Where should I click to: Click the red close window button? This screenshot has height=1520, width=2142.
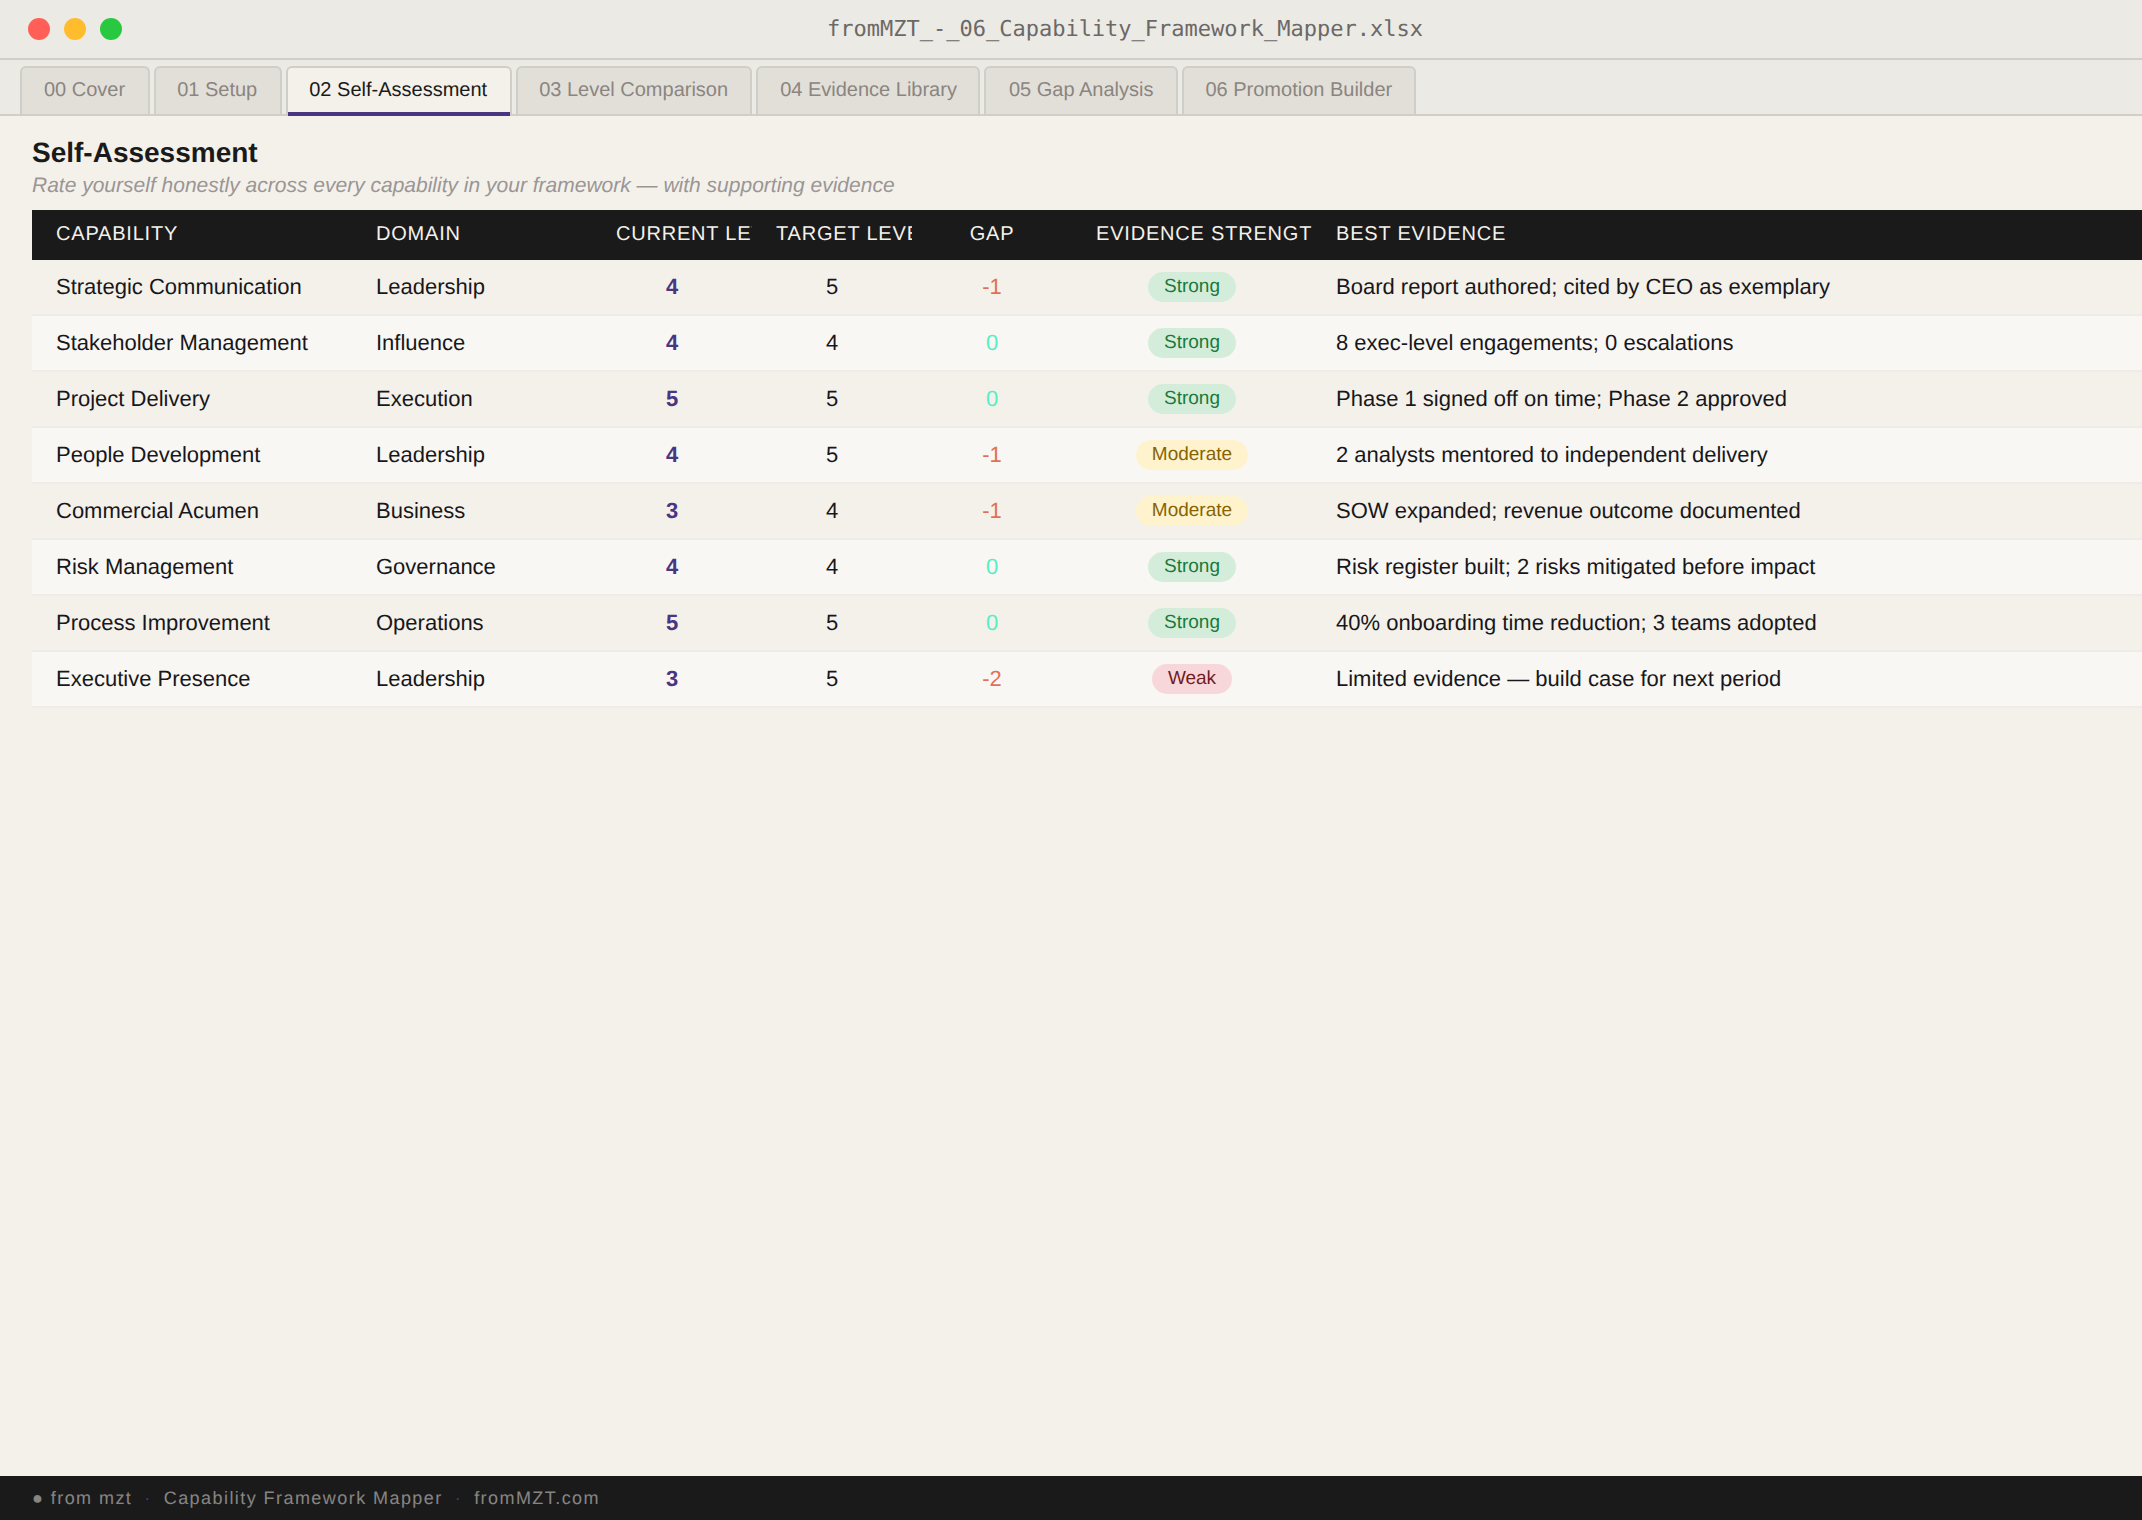tap(39, 29)
